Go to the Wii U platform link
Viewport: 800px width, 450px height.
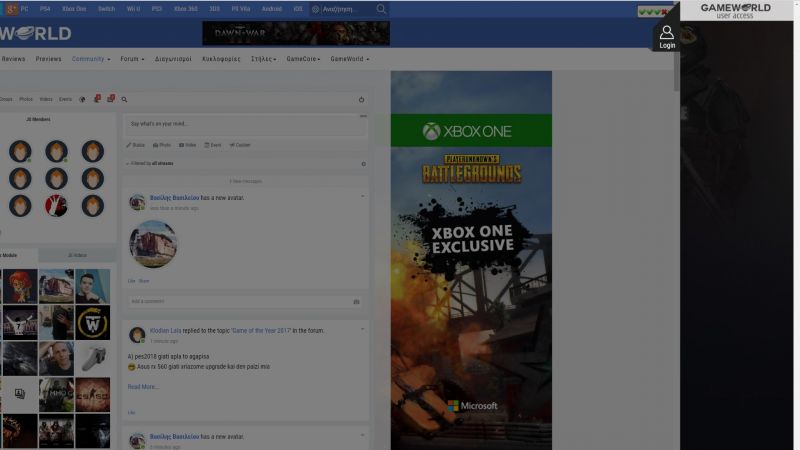point(133,9)
